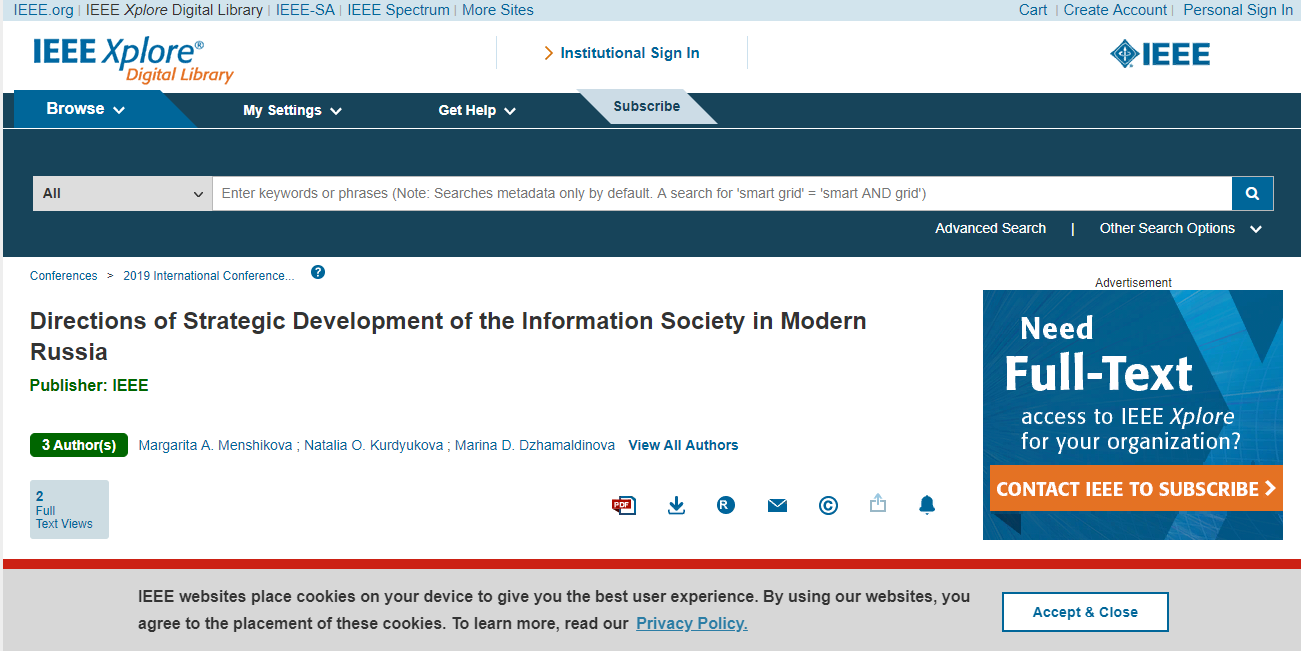The image size is (1301, 651).
Task: Open author Margarita A. Menshikova
Action: pos(215,445)
